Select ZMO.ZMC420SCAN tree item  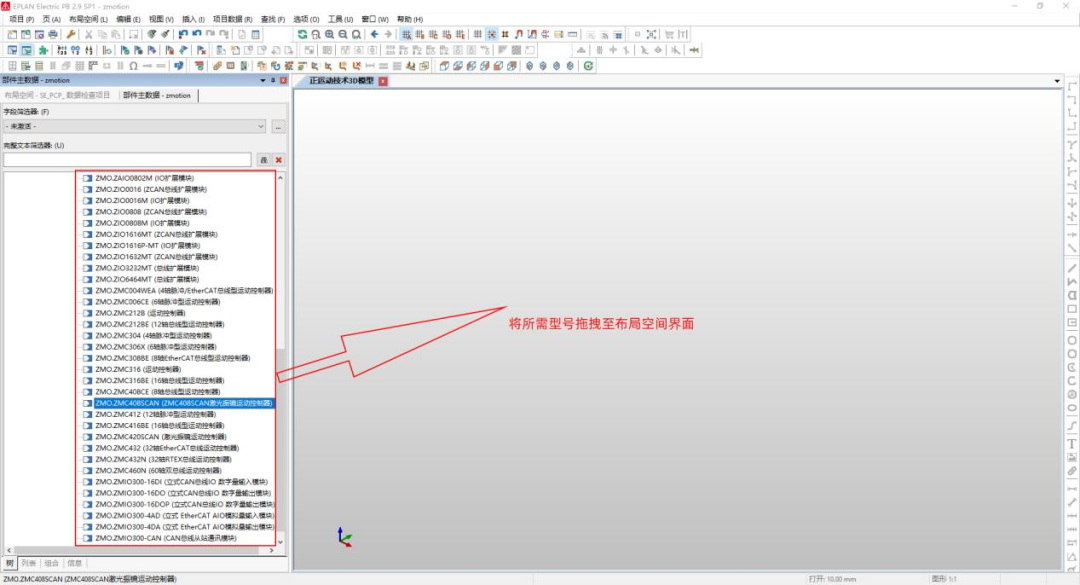coord(160,437)
